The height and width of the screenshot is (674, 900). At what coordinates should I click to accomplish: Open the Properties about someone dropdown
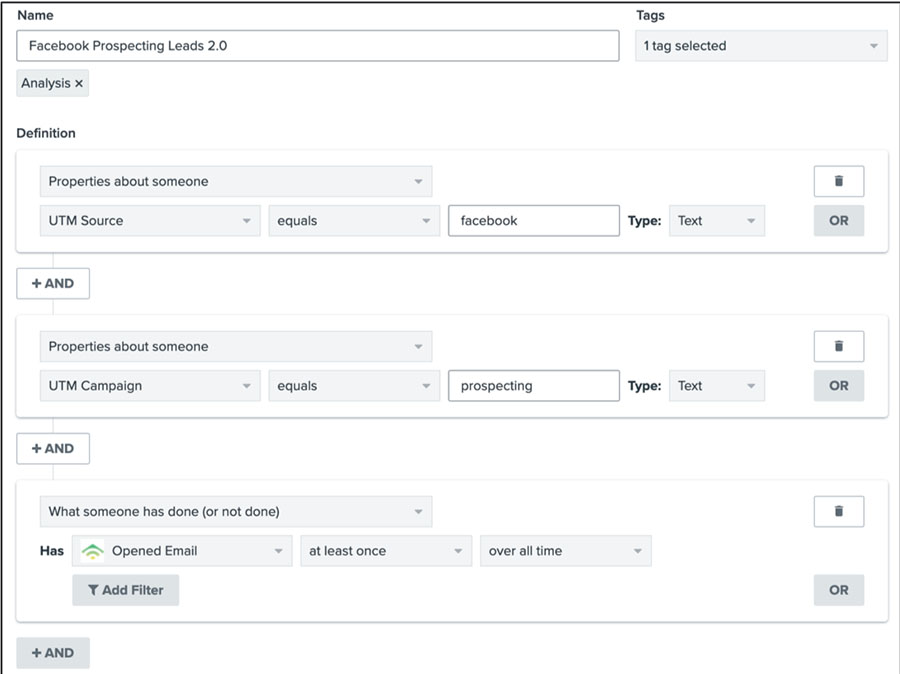(236, 181)
